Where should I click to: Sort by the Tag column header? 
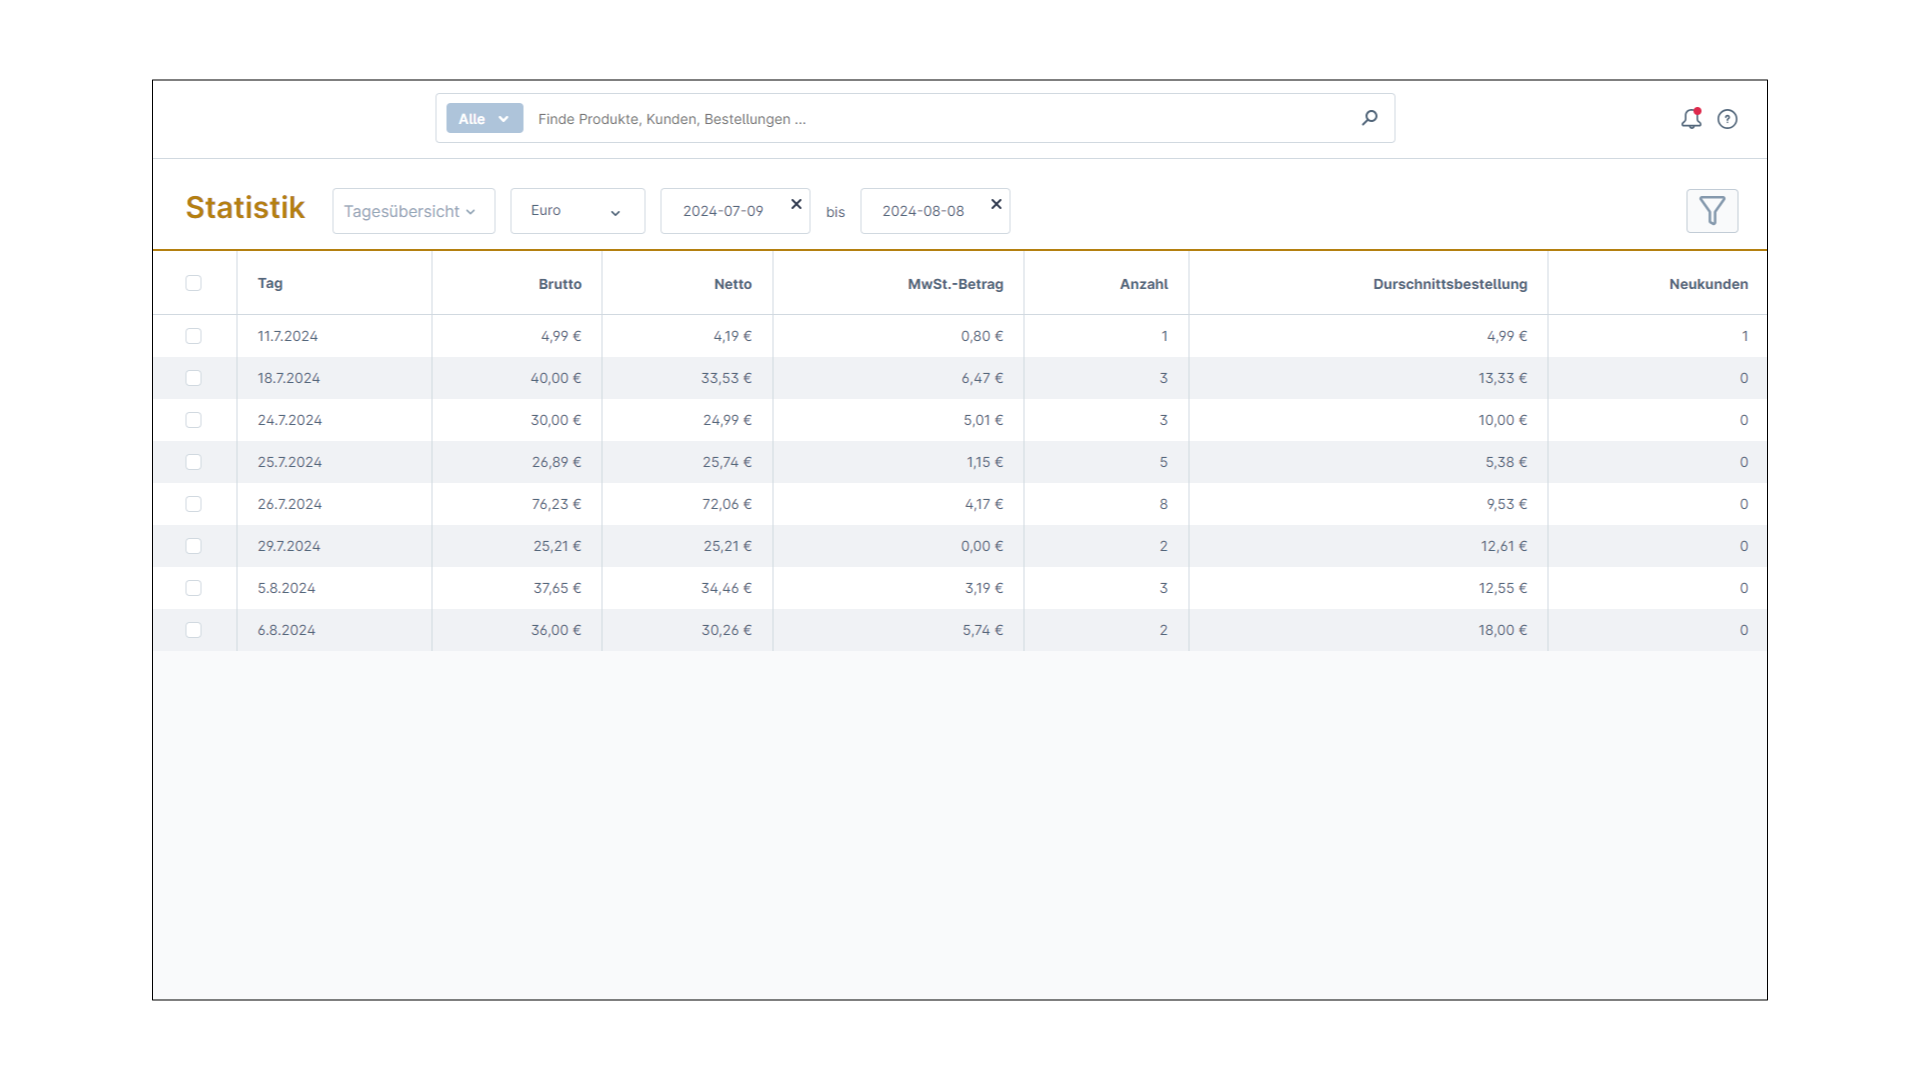point(270,283)
